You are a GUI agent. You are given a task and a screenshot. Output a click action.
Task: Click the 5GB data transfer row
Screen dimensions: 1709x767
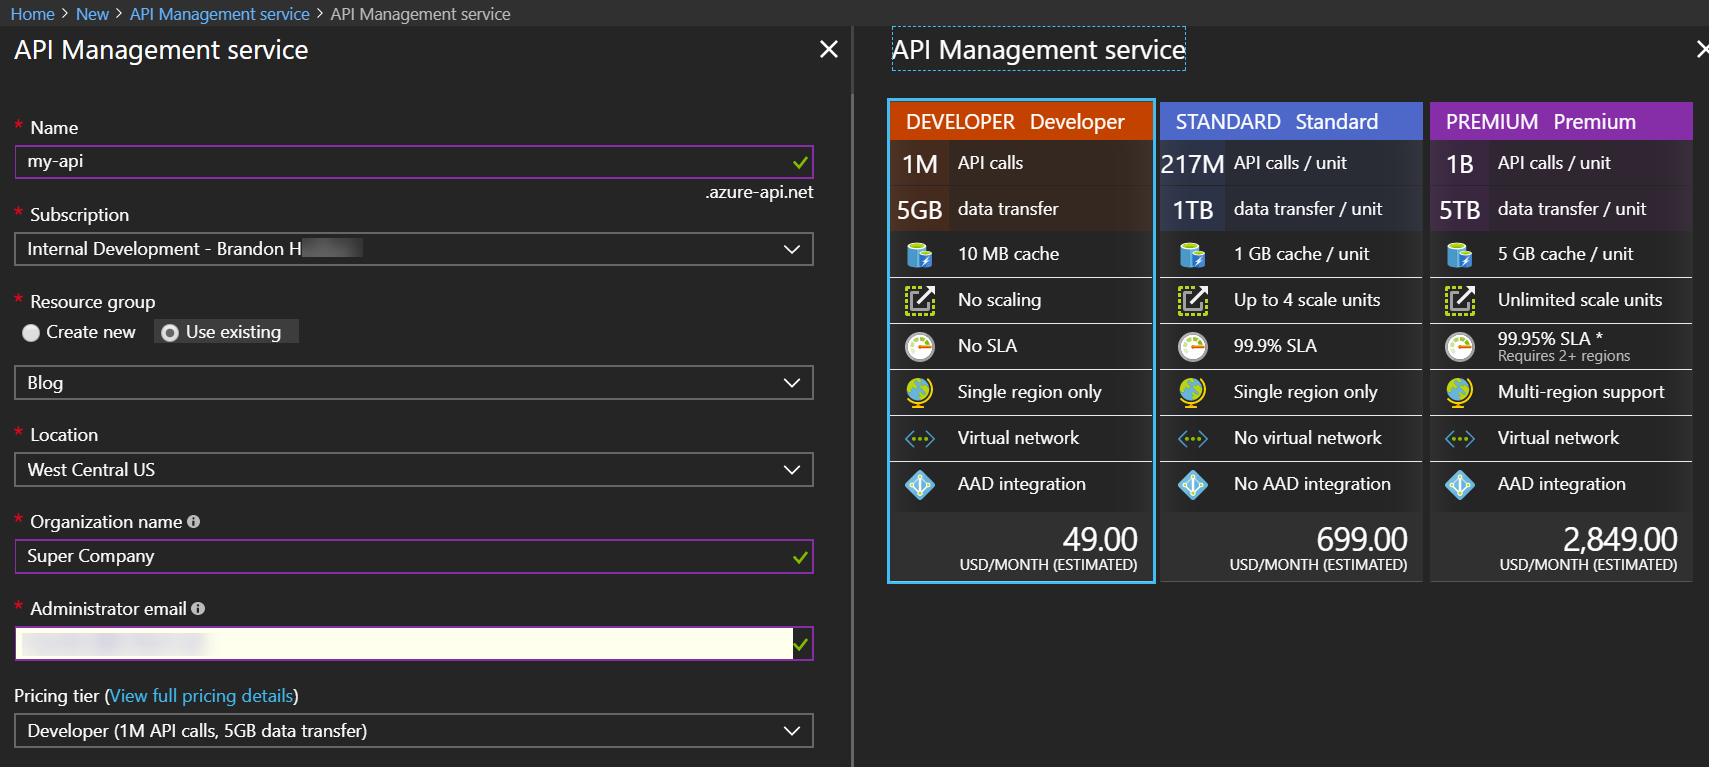pyautogui.click(x=1021, y=209)
